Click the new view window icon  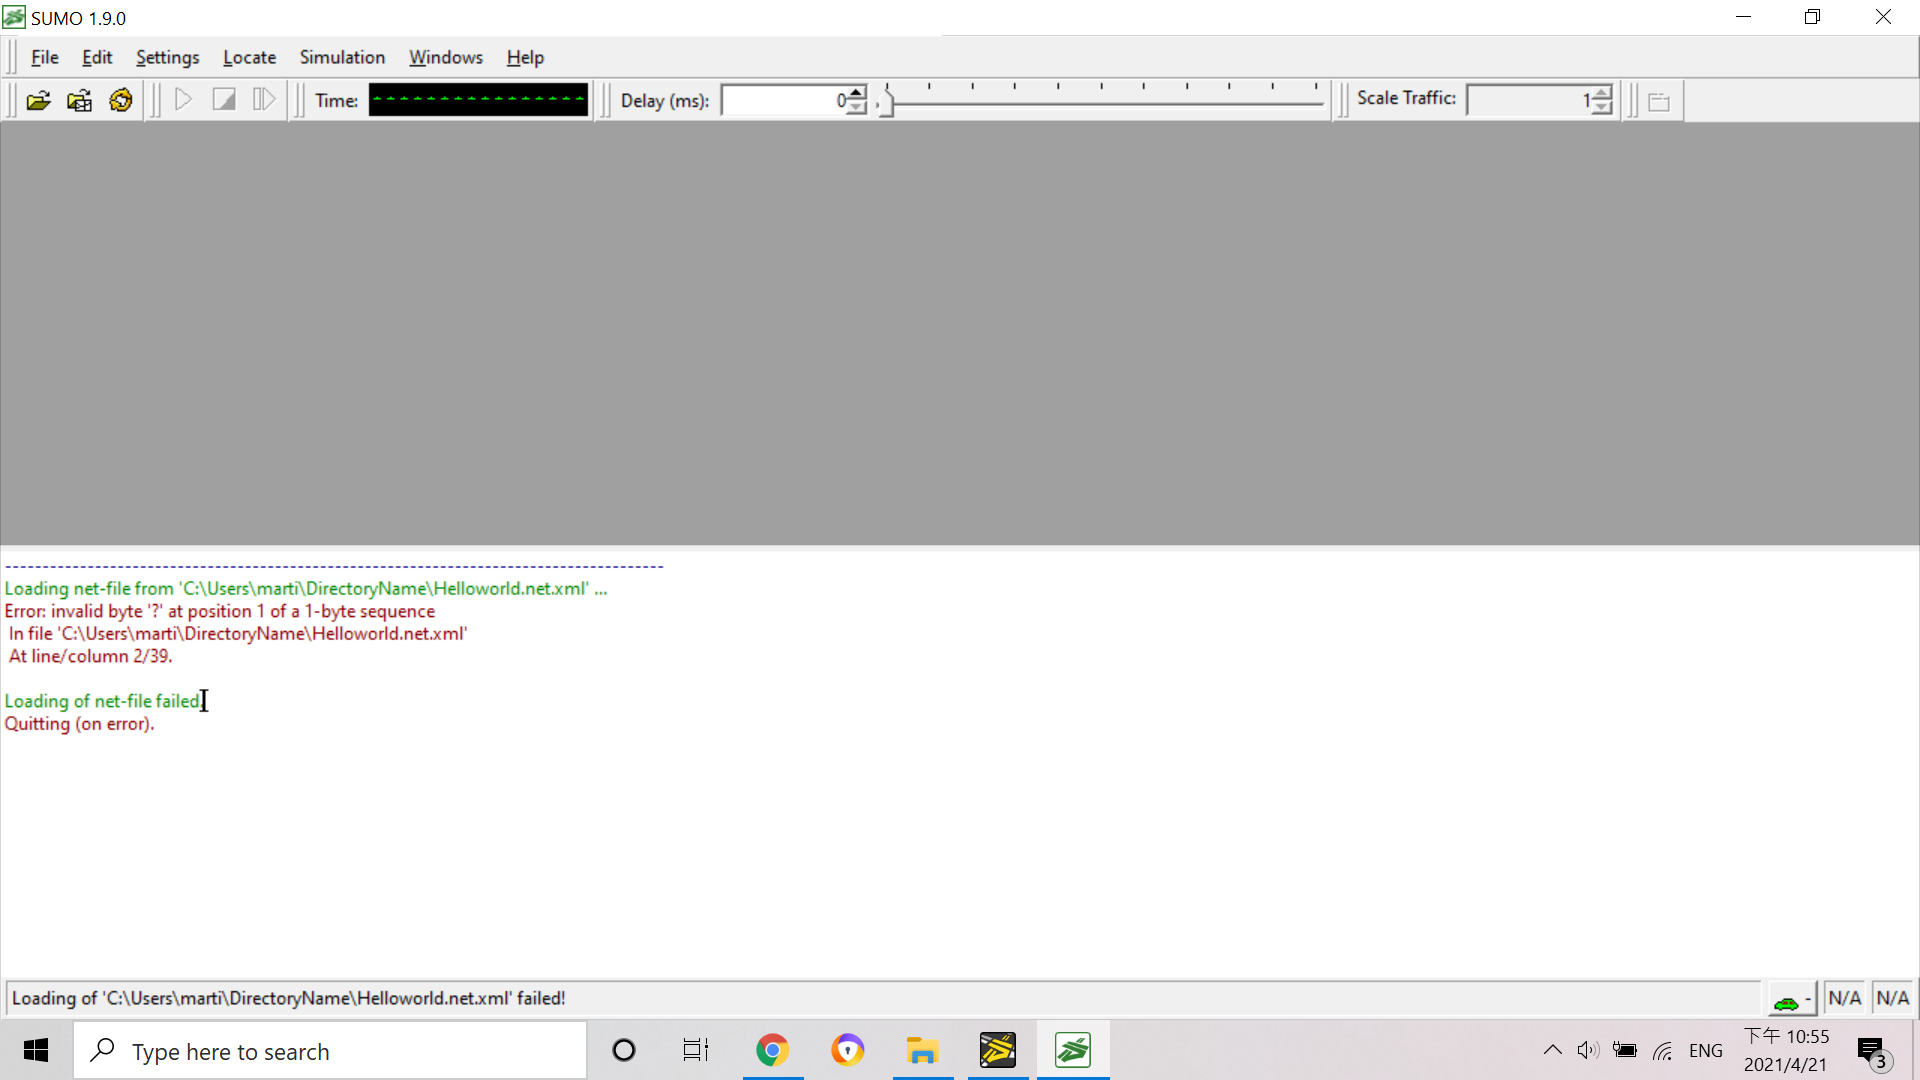point(1659,101)
